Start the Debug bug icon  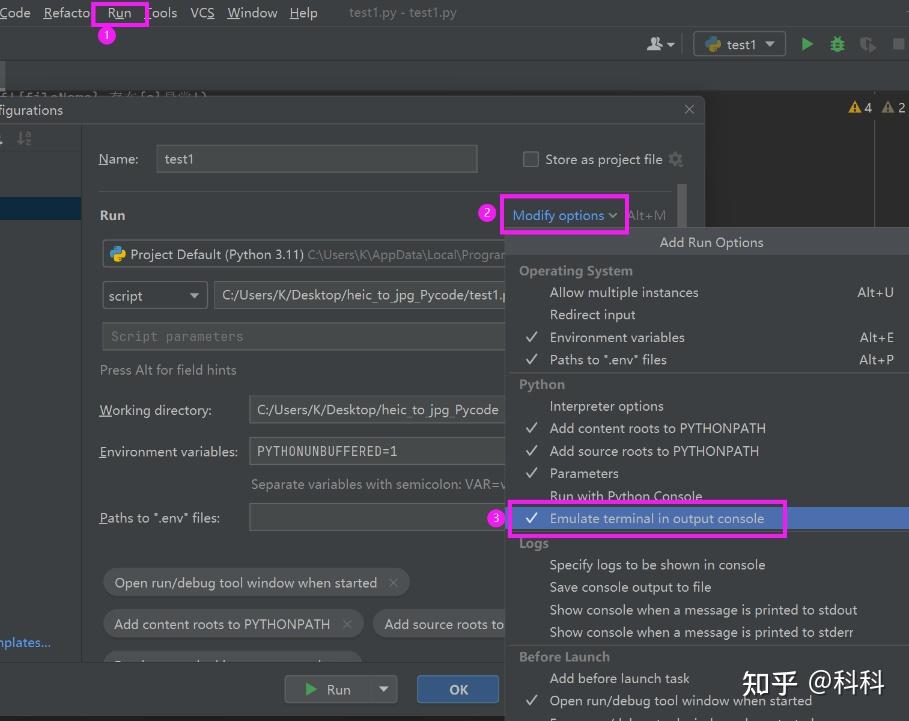click(837, 44)
